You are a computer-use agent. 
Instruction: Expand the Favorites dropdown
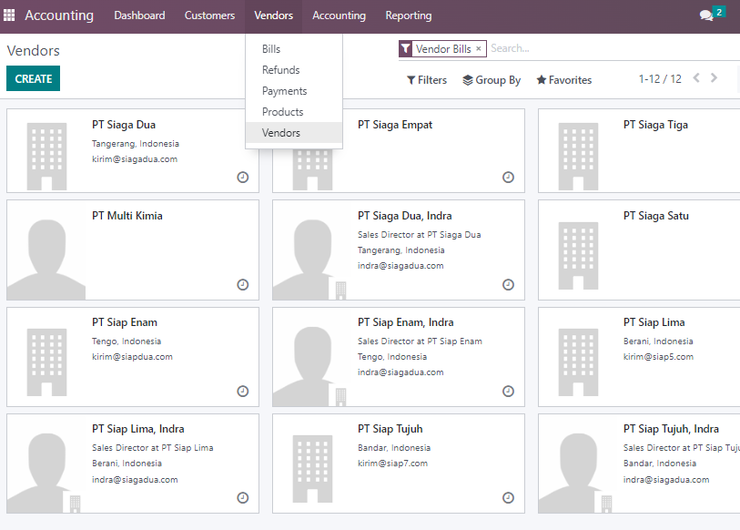tap(564, 80)
